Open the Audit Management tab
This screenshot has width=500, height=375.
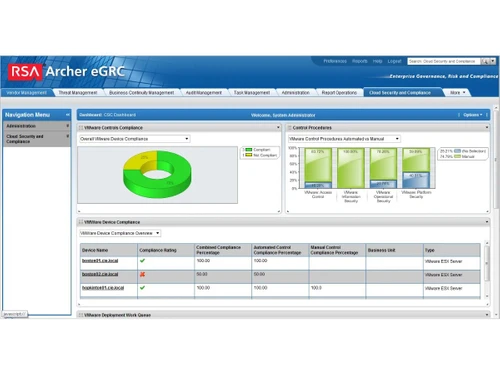204,93
